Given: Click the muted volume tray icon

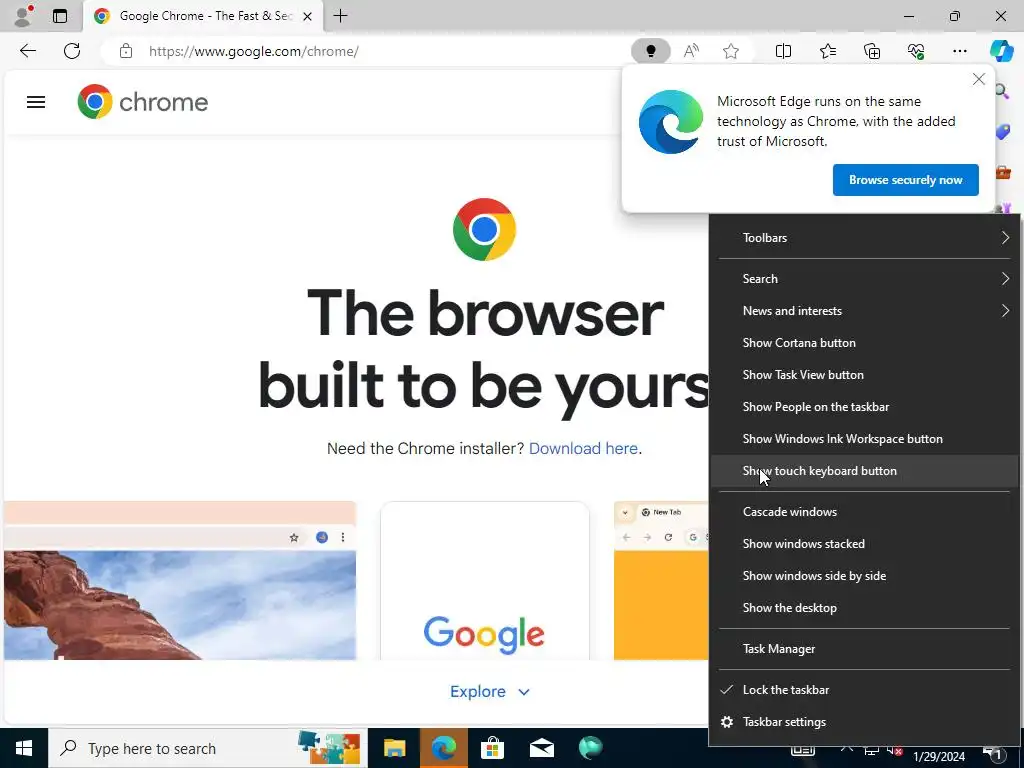Looking at the screenshot, I should 895,751.
